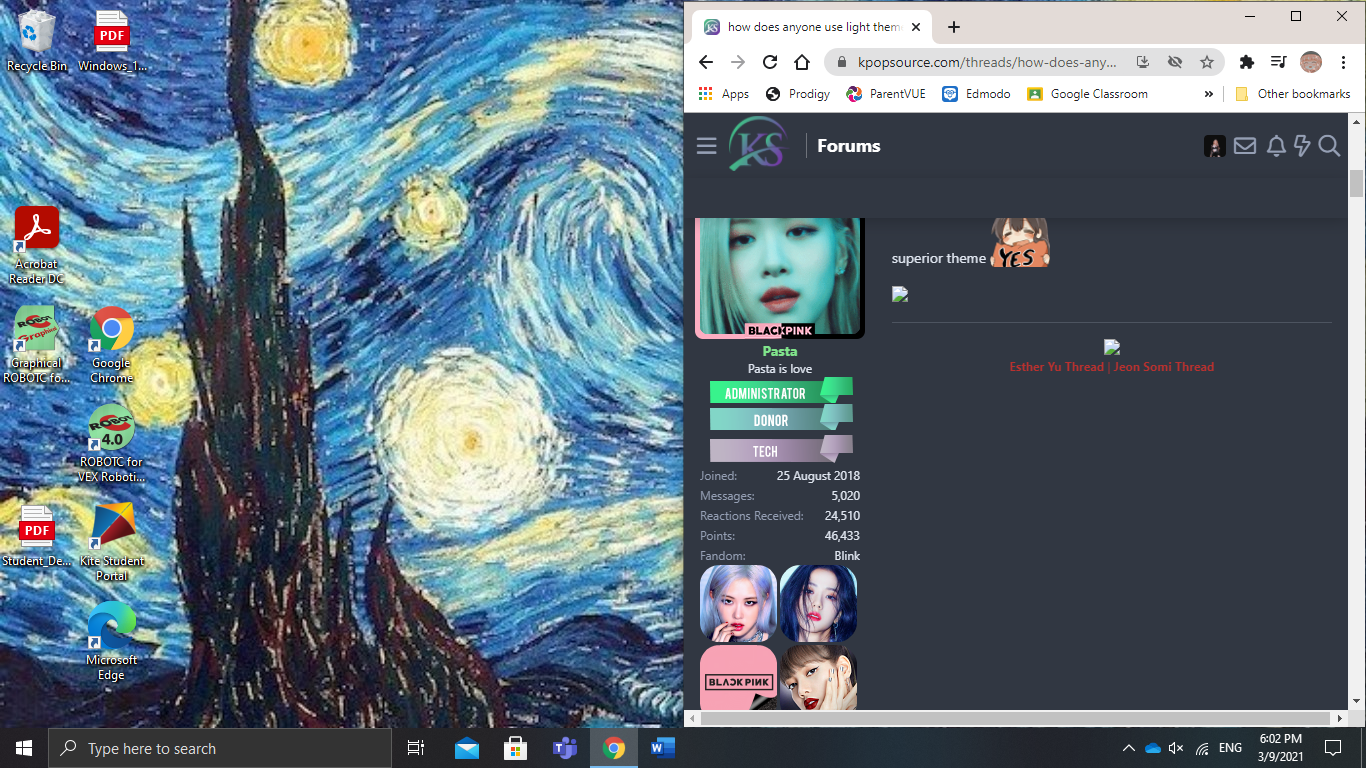Select the Recycle Bin desktop icon
This screenshot has width=1366, height=768.
point(37,41)
